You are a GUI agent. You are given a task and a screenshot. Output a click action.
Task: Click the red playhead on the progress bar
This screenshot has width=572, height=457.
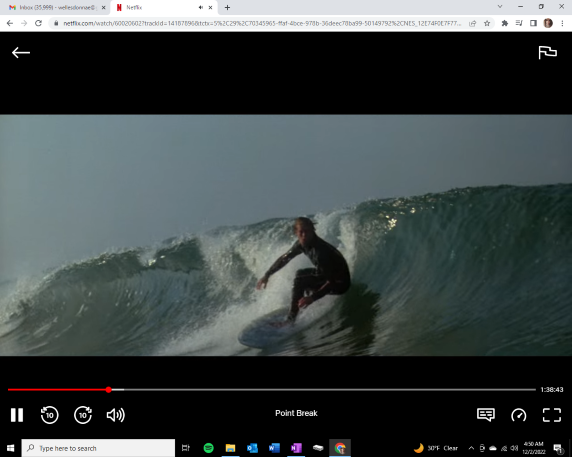pos(109,390)
